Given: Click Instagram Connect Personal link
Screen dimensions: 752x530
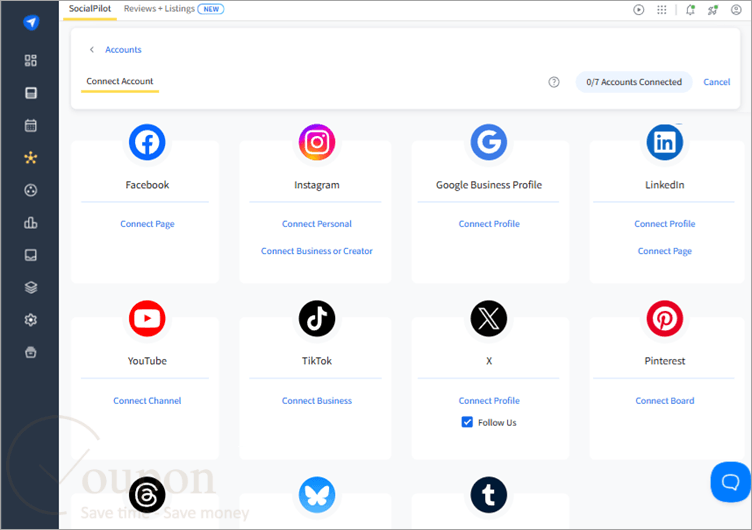Looking at the screenshot, I should pos(317,224).
